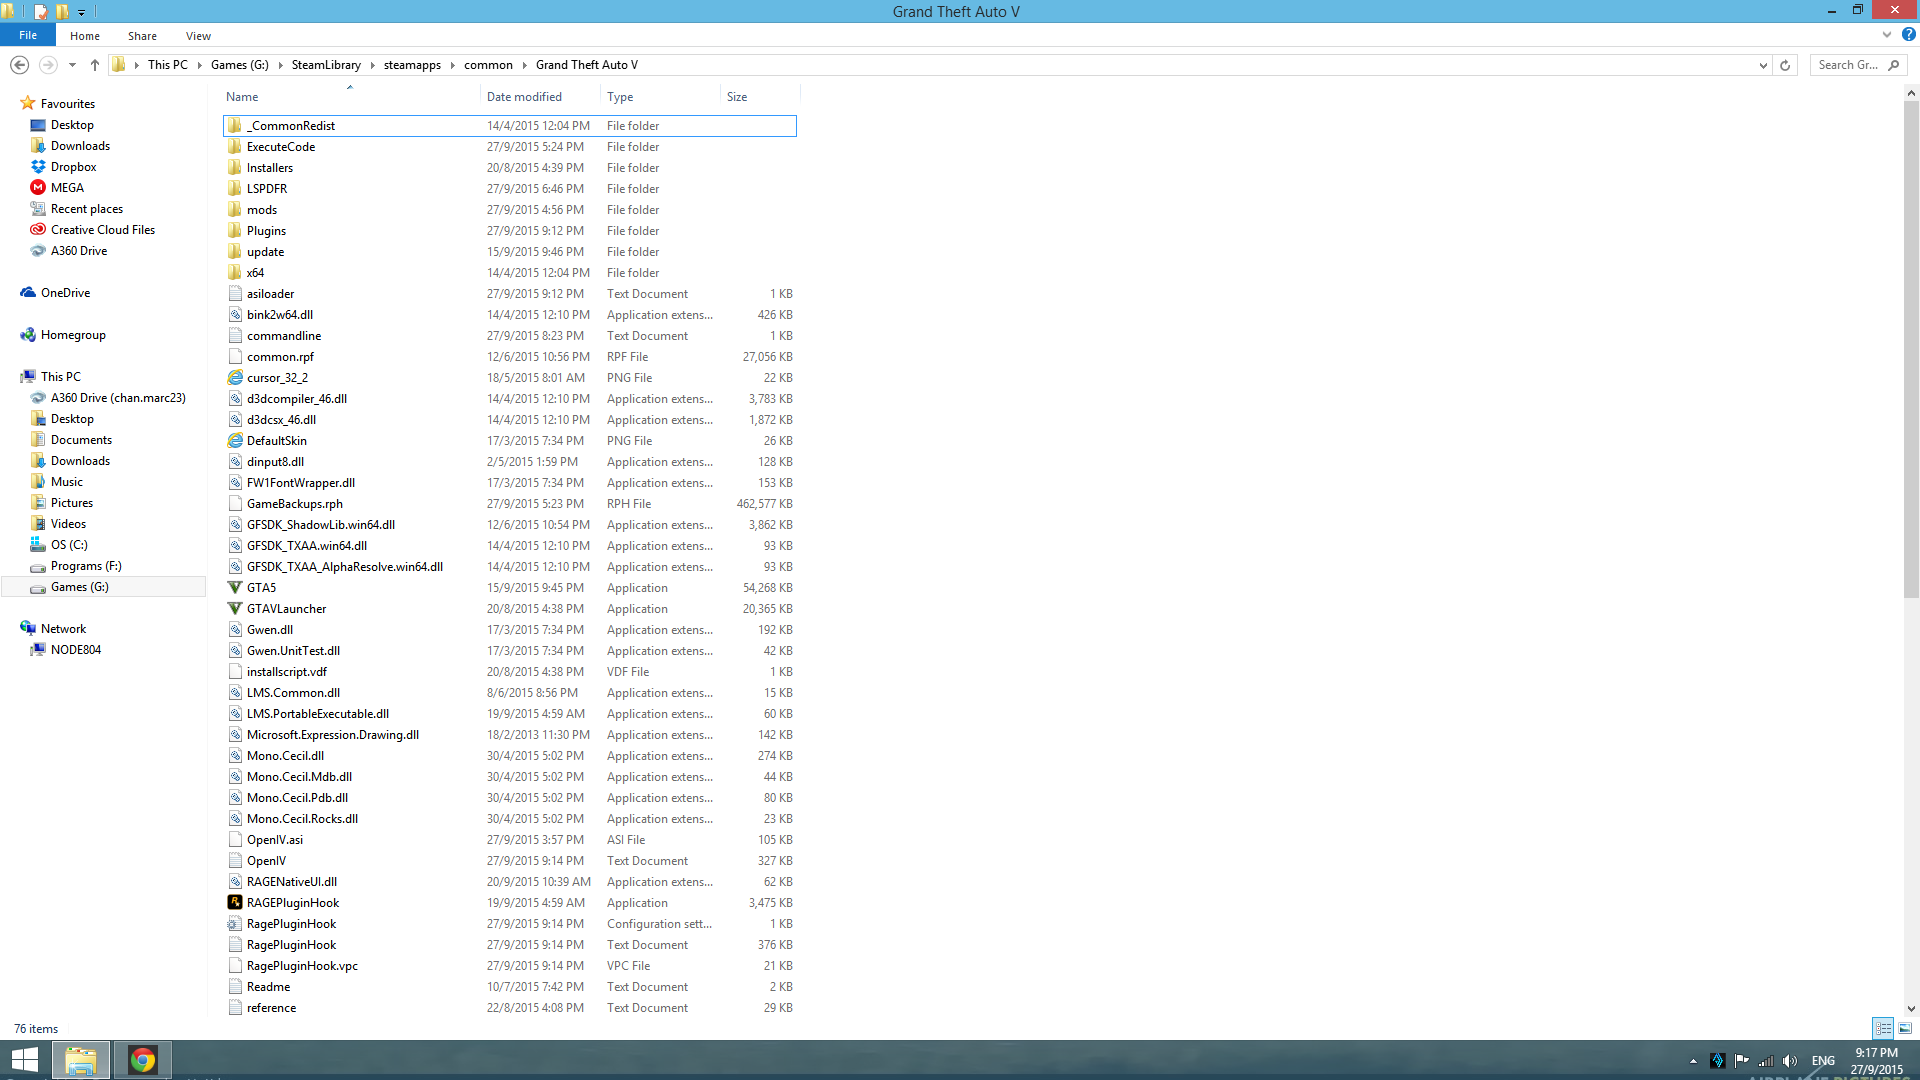Screen dimensions: 1920x1080
Task: Expand the breadcrumb arrow after steamapps
Action: coord(453,65)
